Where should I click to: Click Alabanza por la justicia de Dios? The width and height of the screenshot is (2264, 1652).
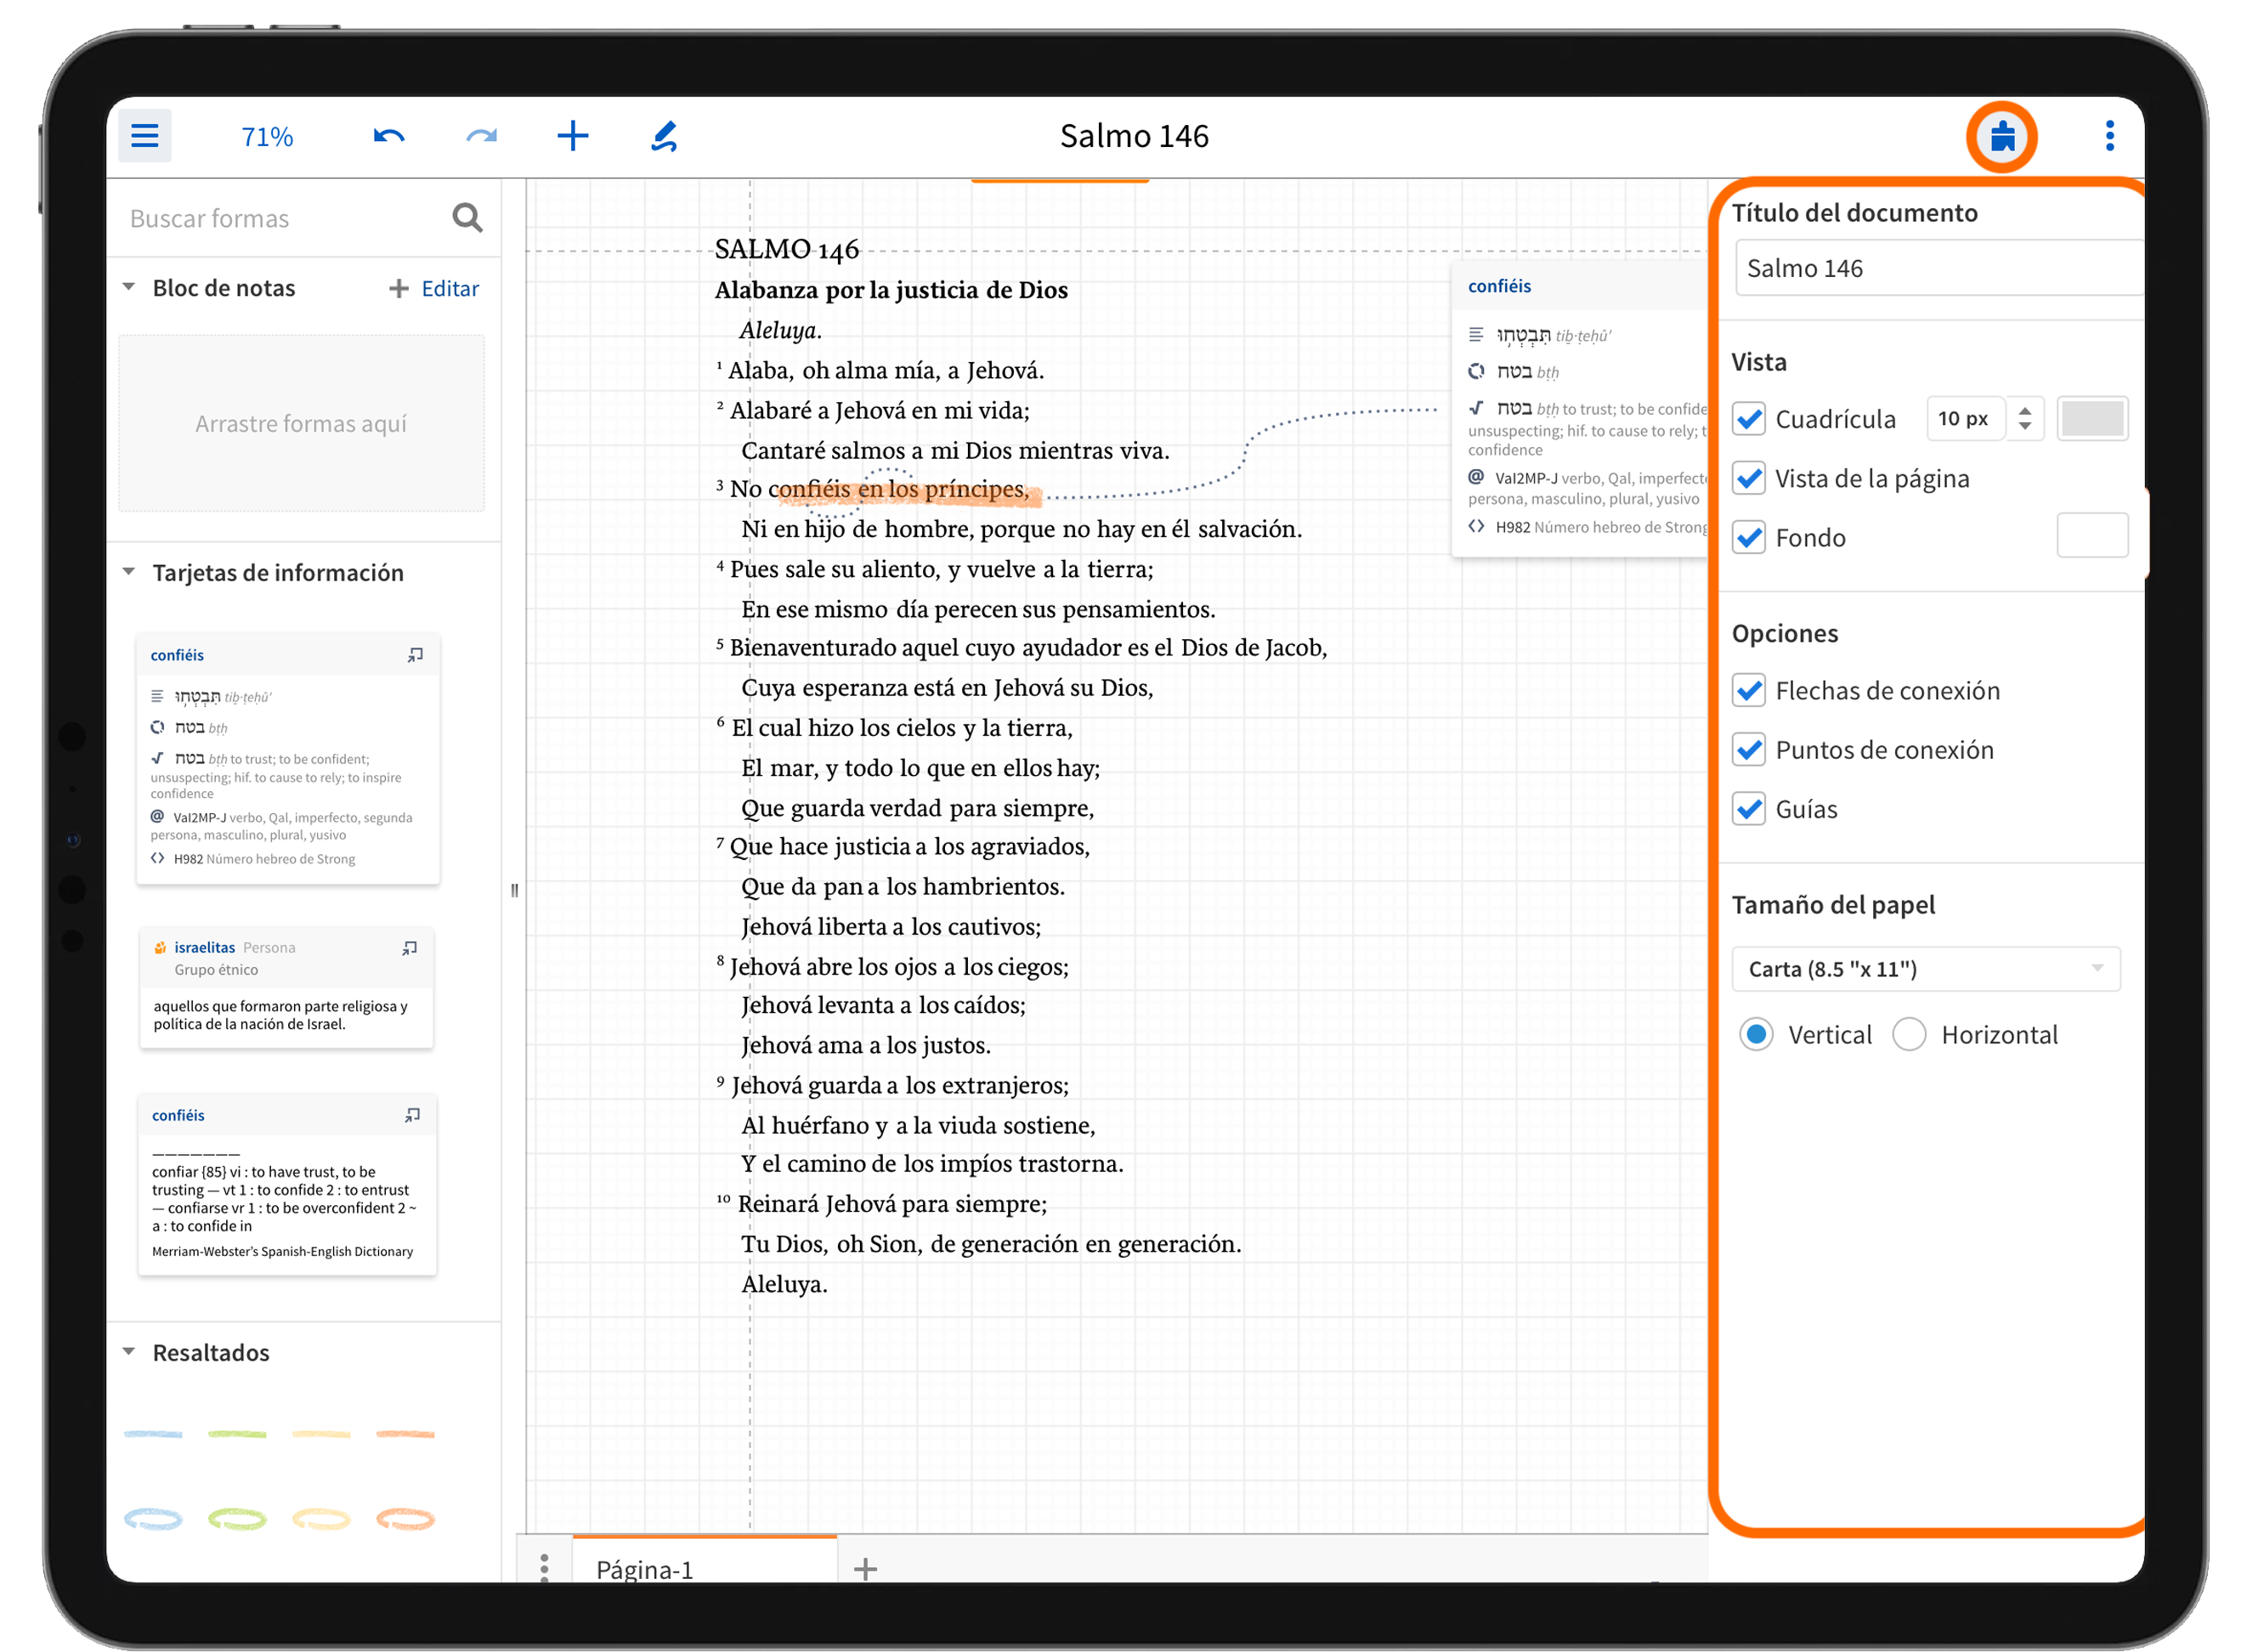coord(891,290)
